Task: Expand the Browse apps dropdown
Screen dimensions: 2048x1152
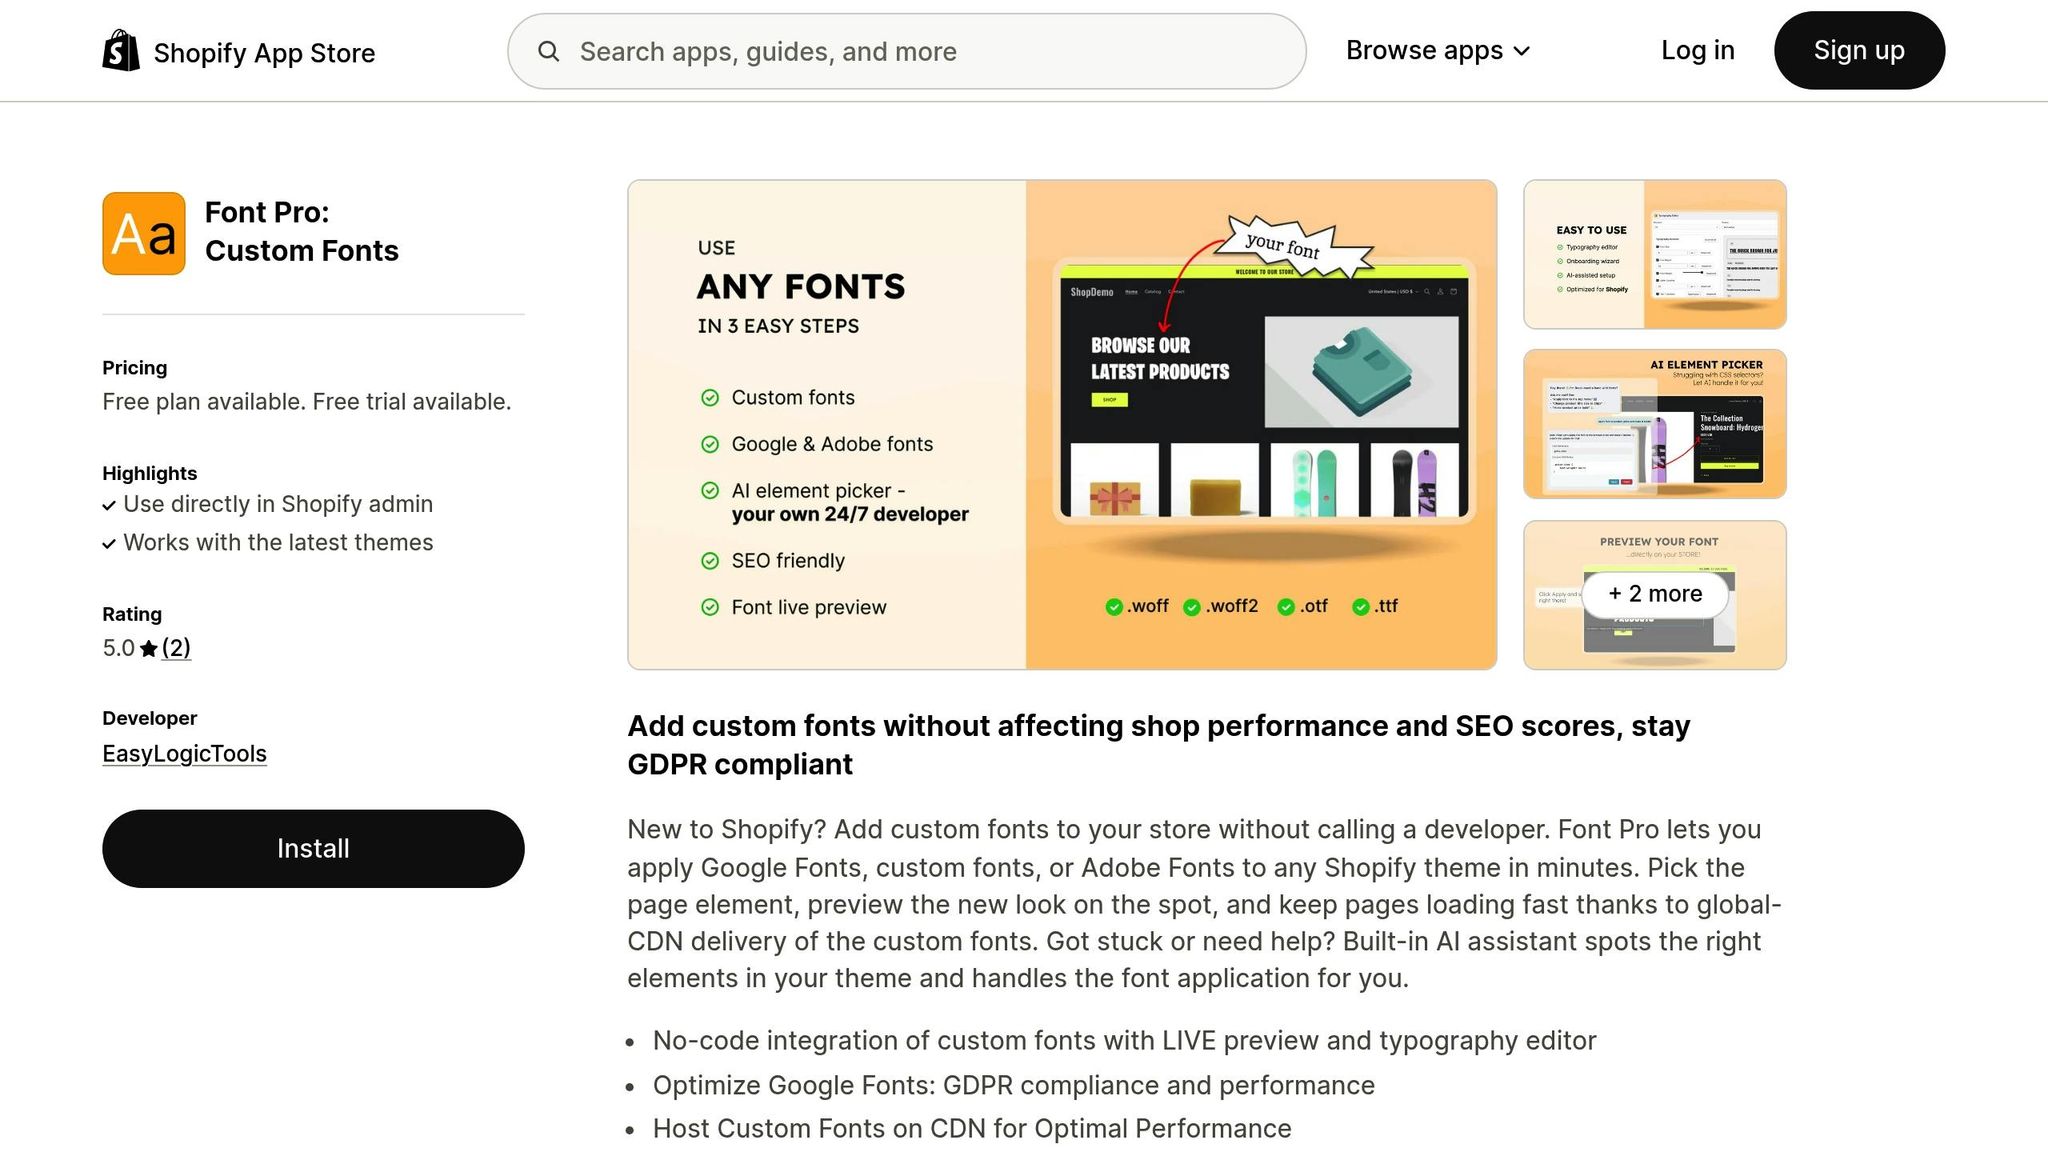Action: click(x=1438, y=51)
